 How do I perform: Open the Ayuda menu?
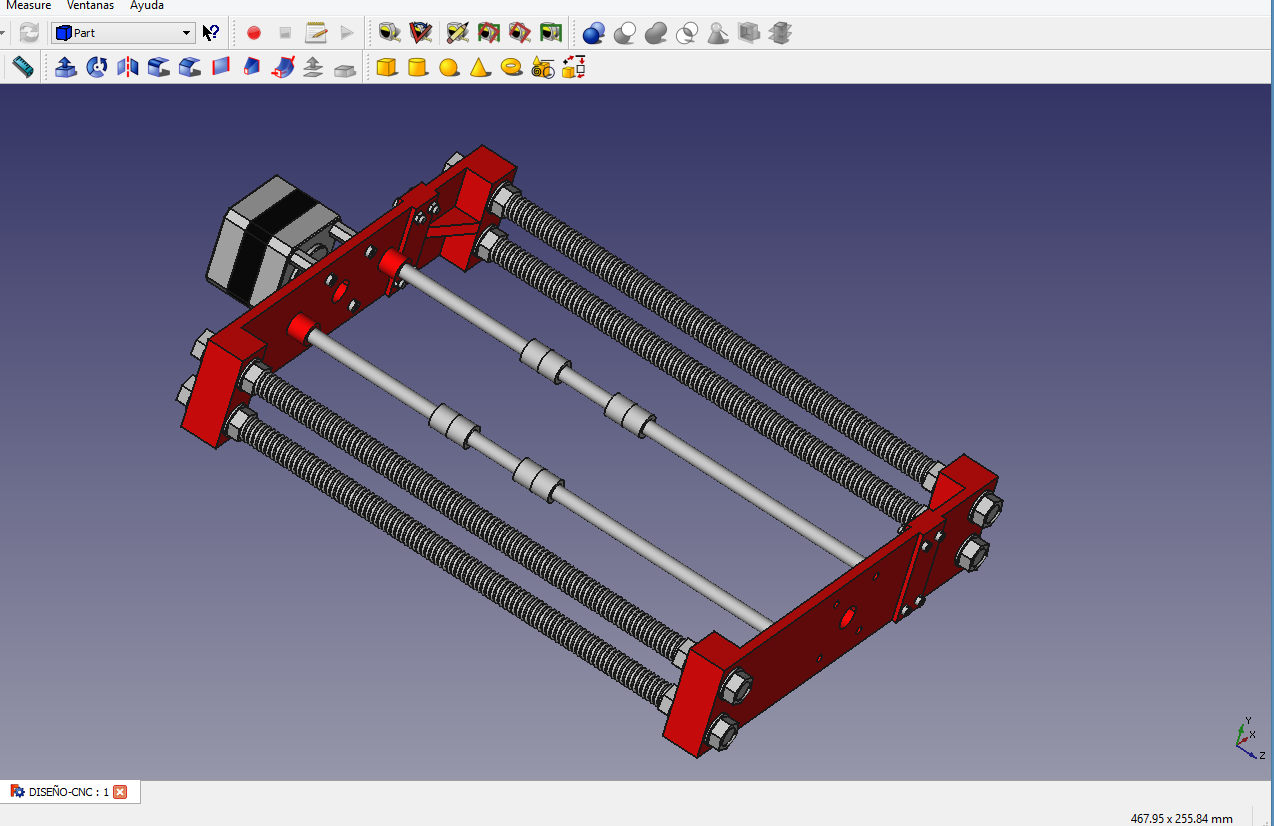coord(147,5)
